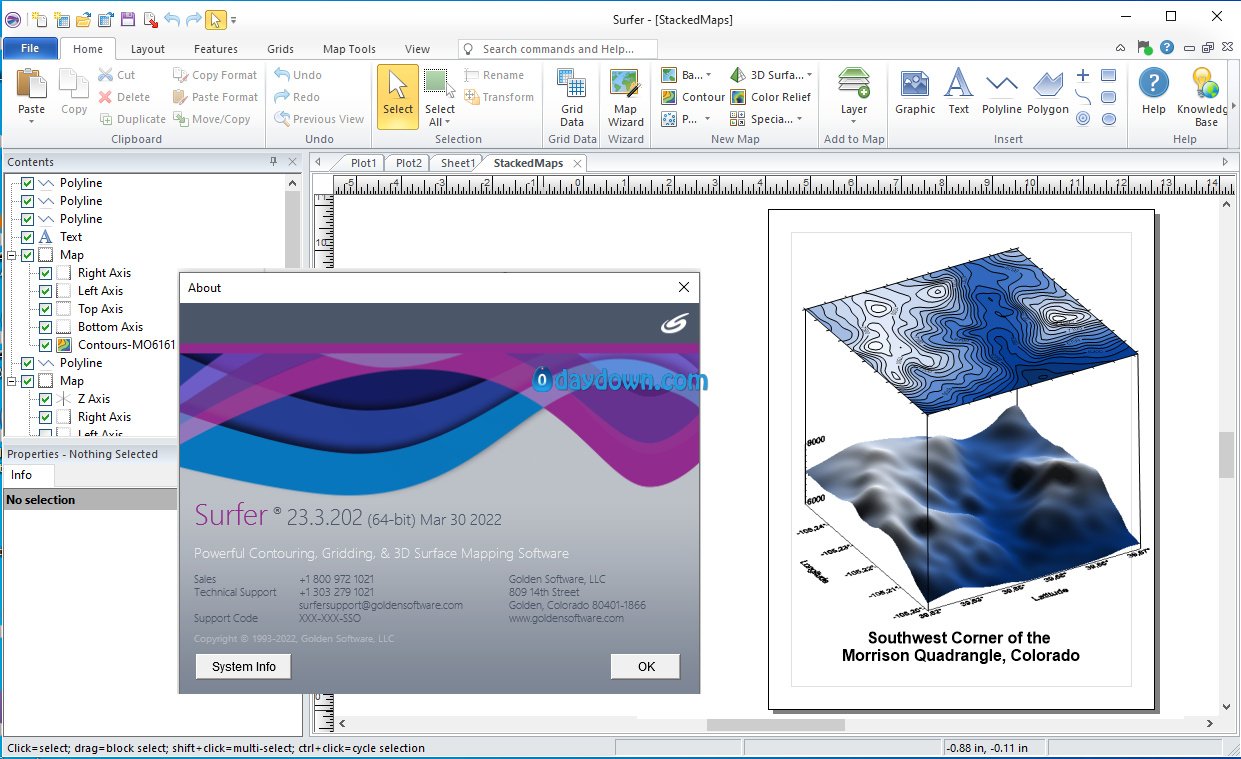Screen dimensions: 1241x759
Task: Pick the Range Ring concentric-circles tool
Action: click(1083, 119)
